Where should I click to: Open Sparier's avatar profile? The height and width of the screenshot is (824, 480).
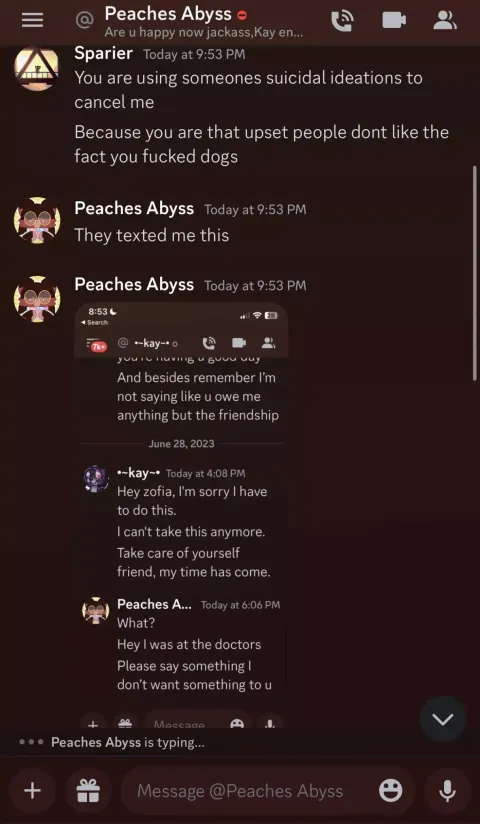coord(36,68)
